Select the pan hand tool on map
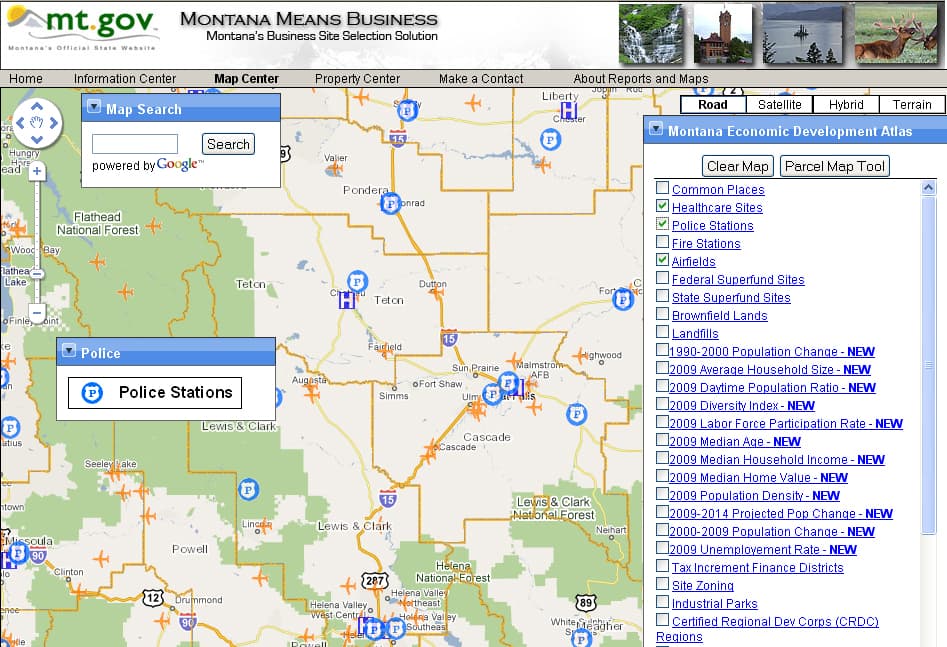The width and height of the screenshot is (947, 647). pyautogui.click(x=37, y=121)
